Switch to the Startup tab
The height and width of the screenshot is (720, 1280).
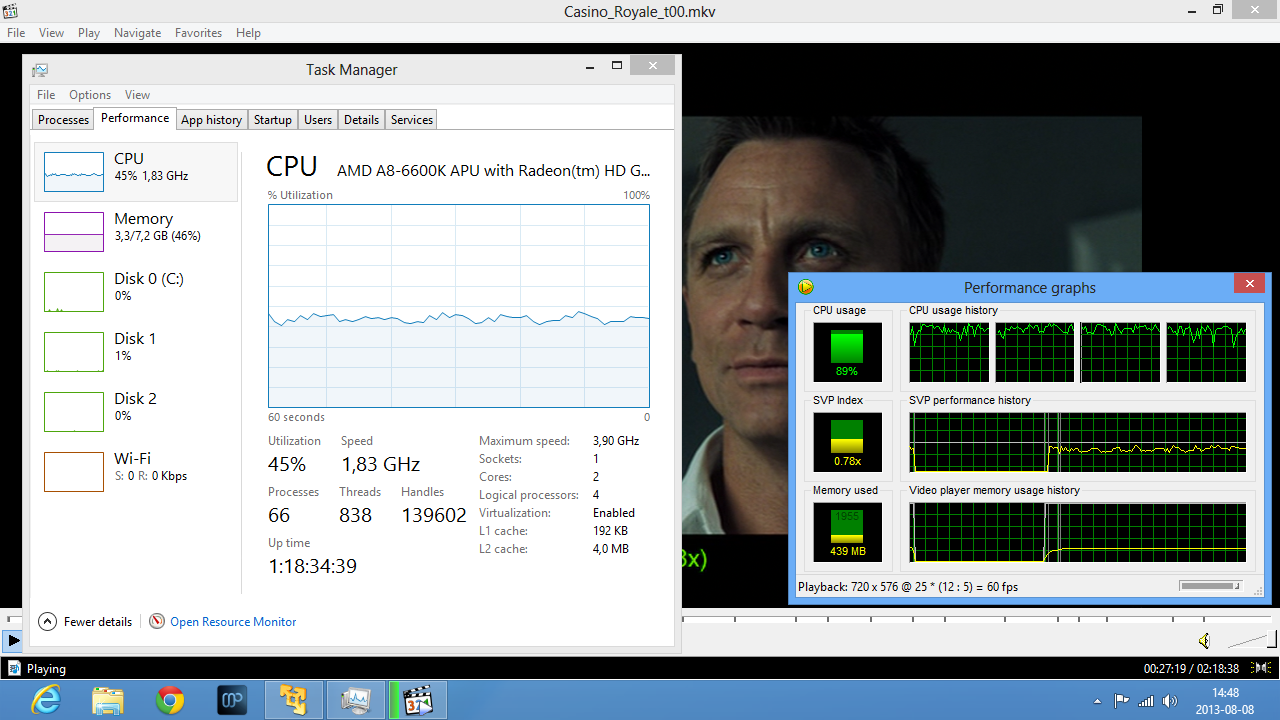coord(272,120)
